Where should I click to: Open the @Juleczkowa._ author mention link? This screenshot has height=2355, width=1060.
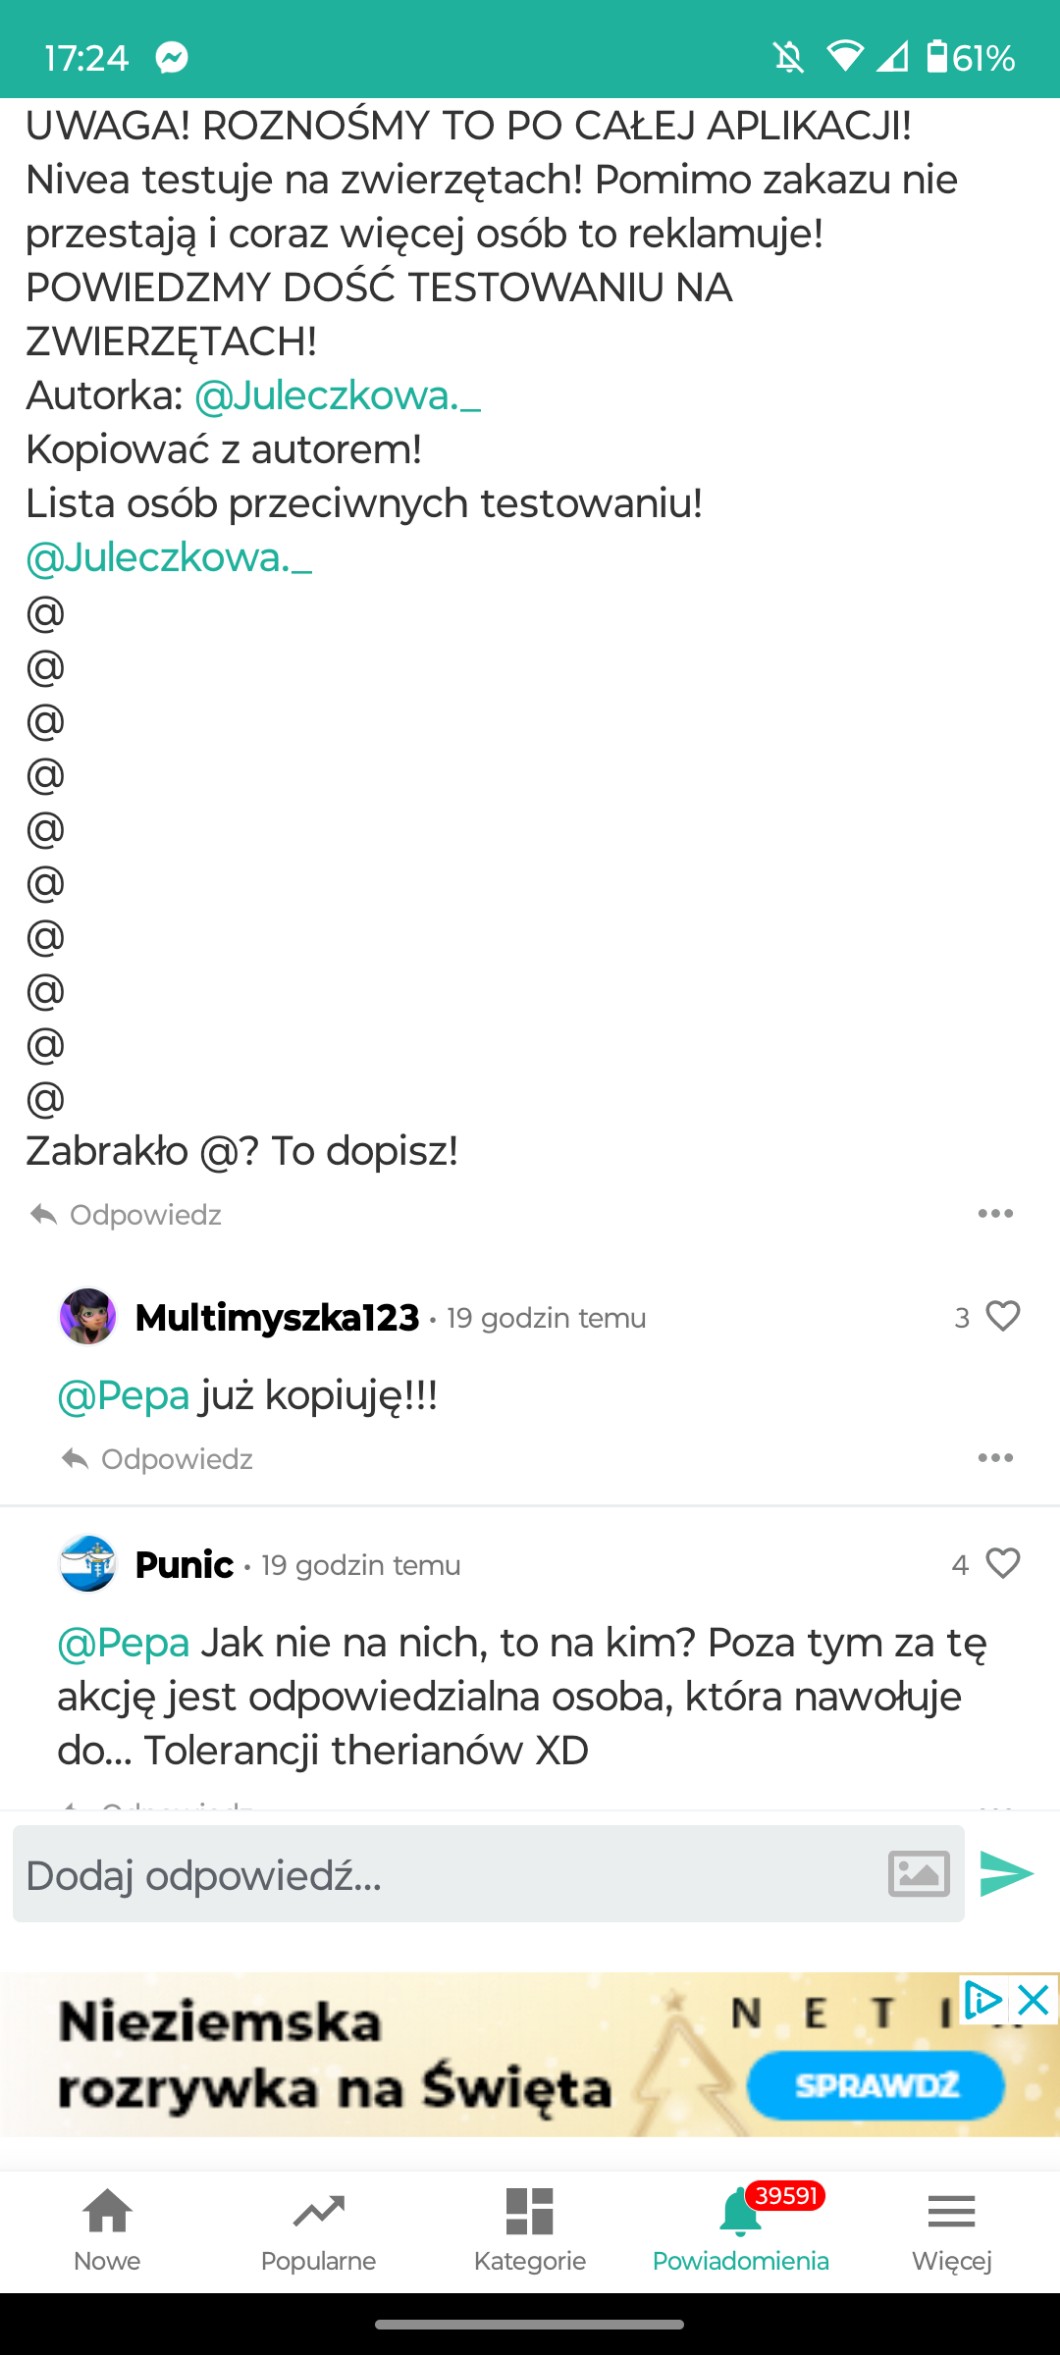(x=337, y=396)
